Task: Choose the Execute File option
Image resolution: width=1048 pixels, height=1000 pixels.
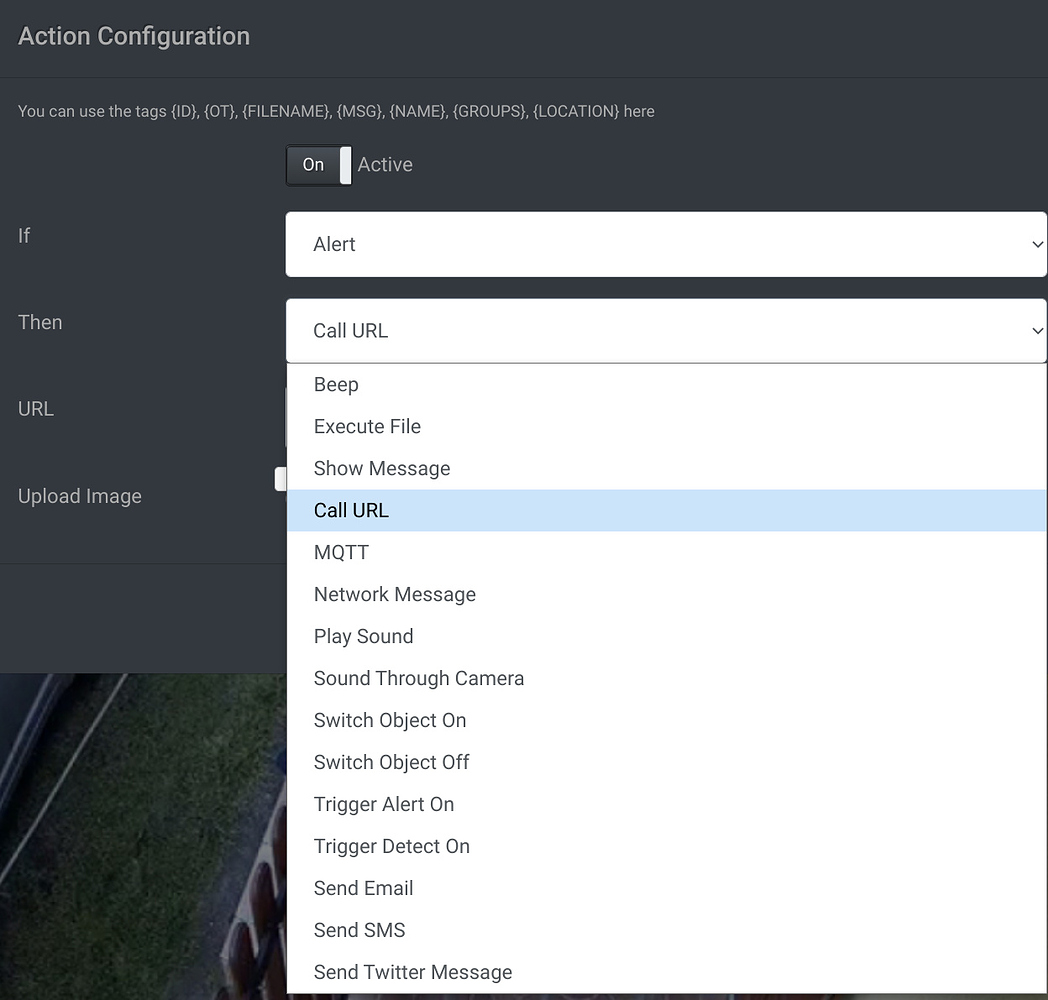Action: [367, 427]
